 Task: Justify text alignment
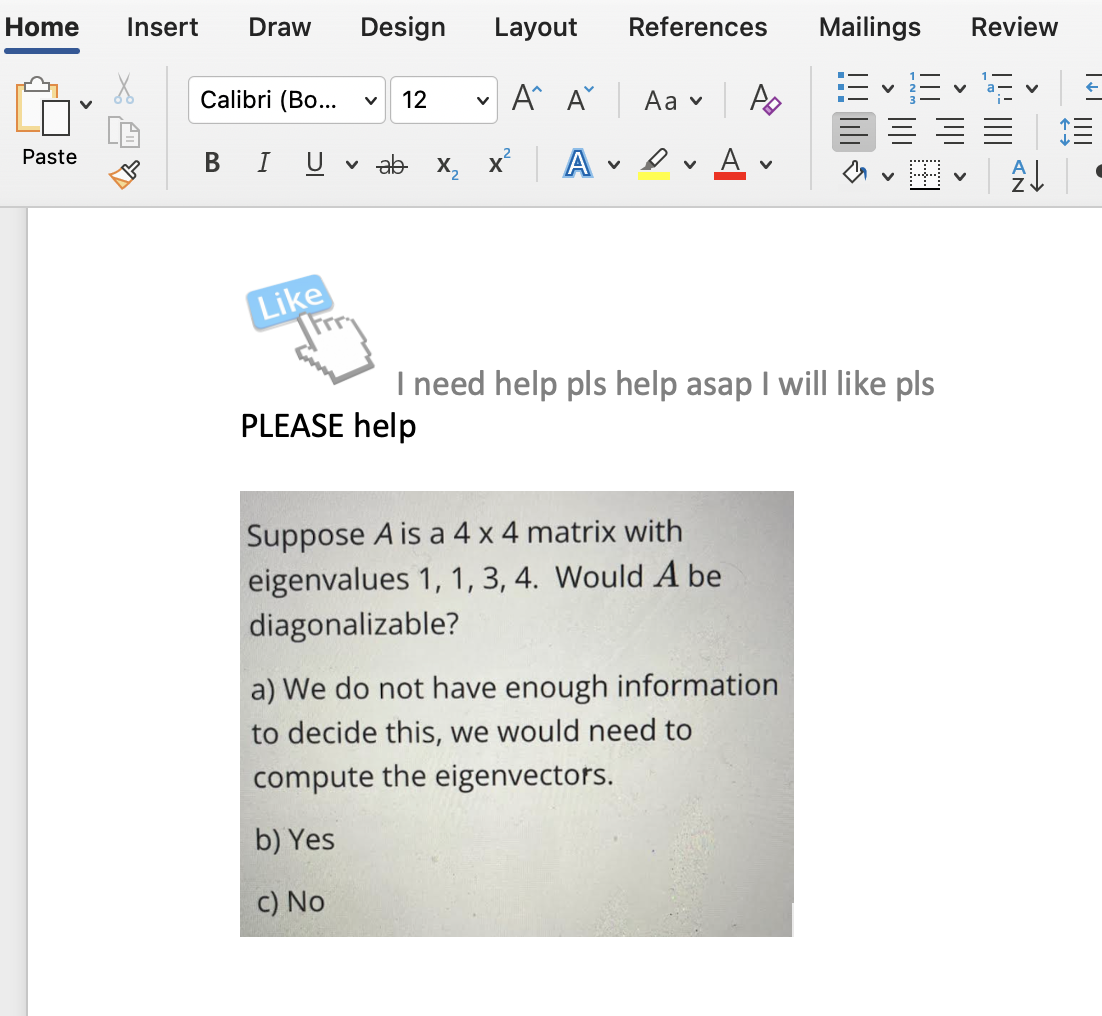tap(997, 131)
